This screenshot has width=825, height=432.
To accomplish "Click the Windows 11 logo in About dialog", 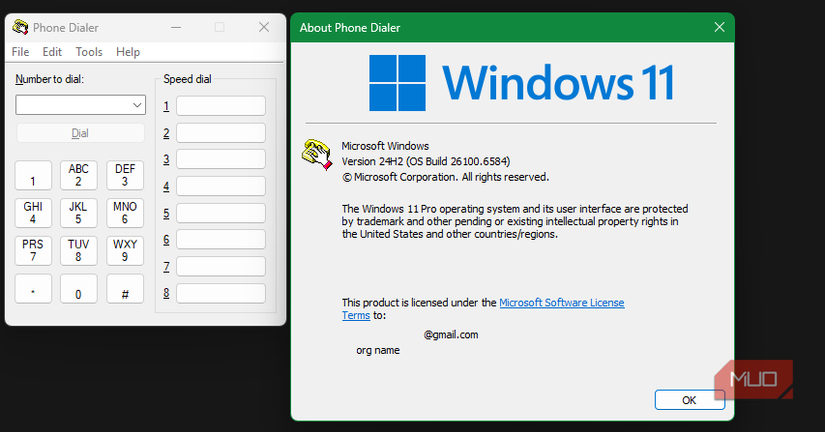I will (521, 83).
